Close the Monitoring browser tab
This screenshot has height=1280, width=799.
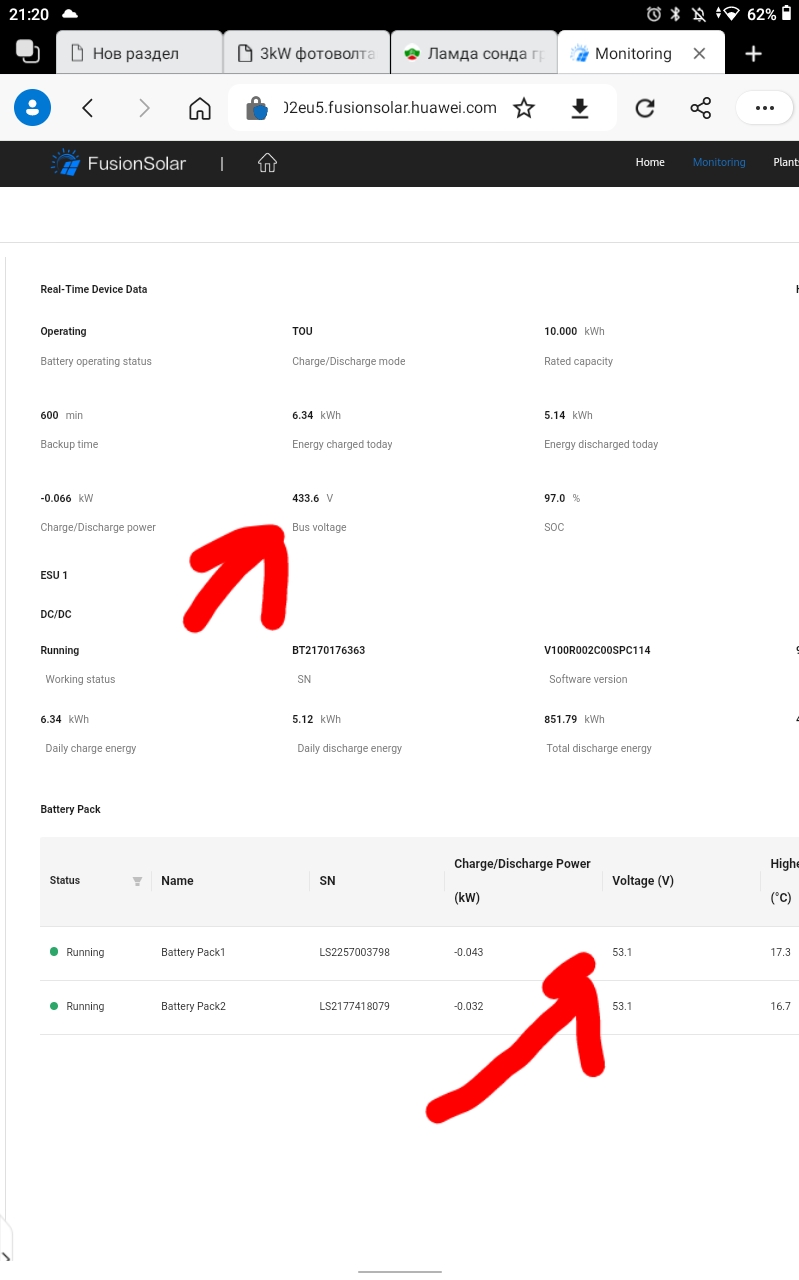pos(700,54)
